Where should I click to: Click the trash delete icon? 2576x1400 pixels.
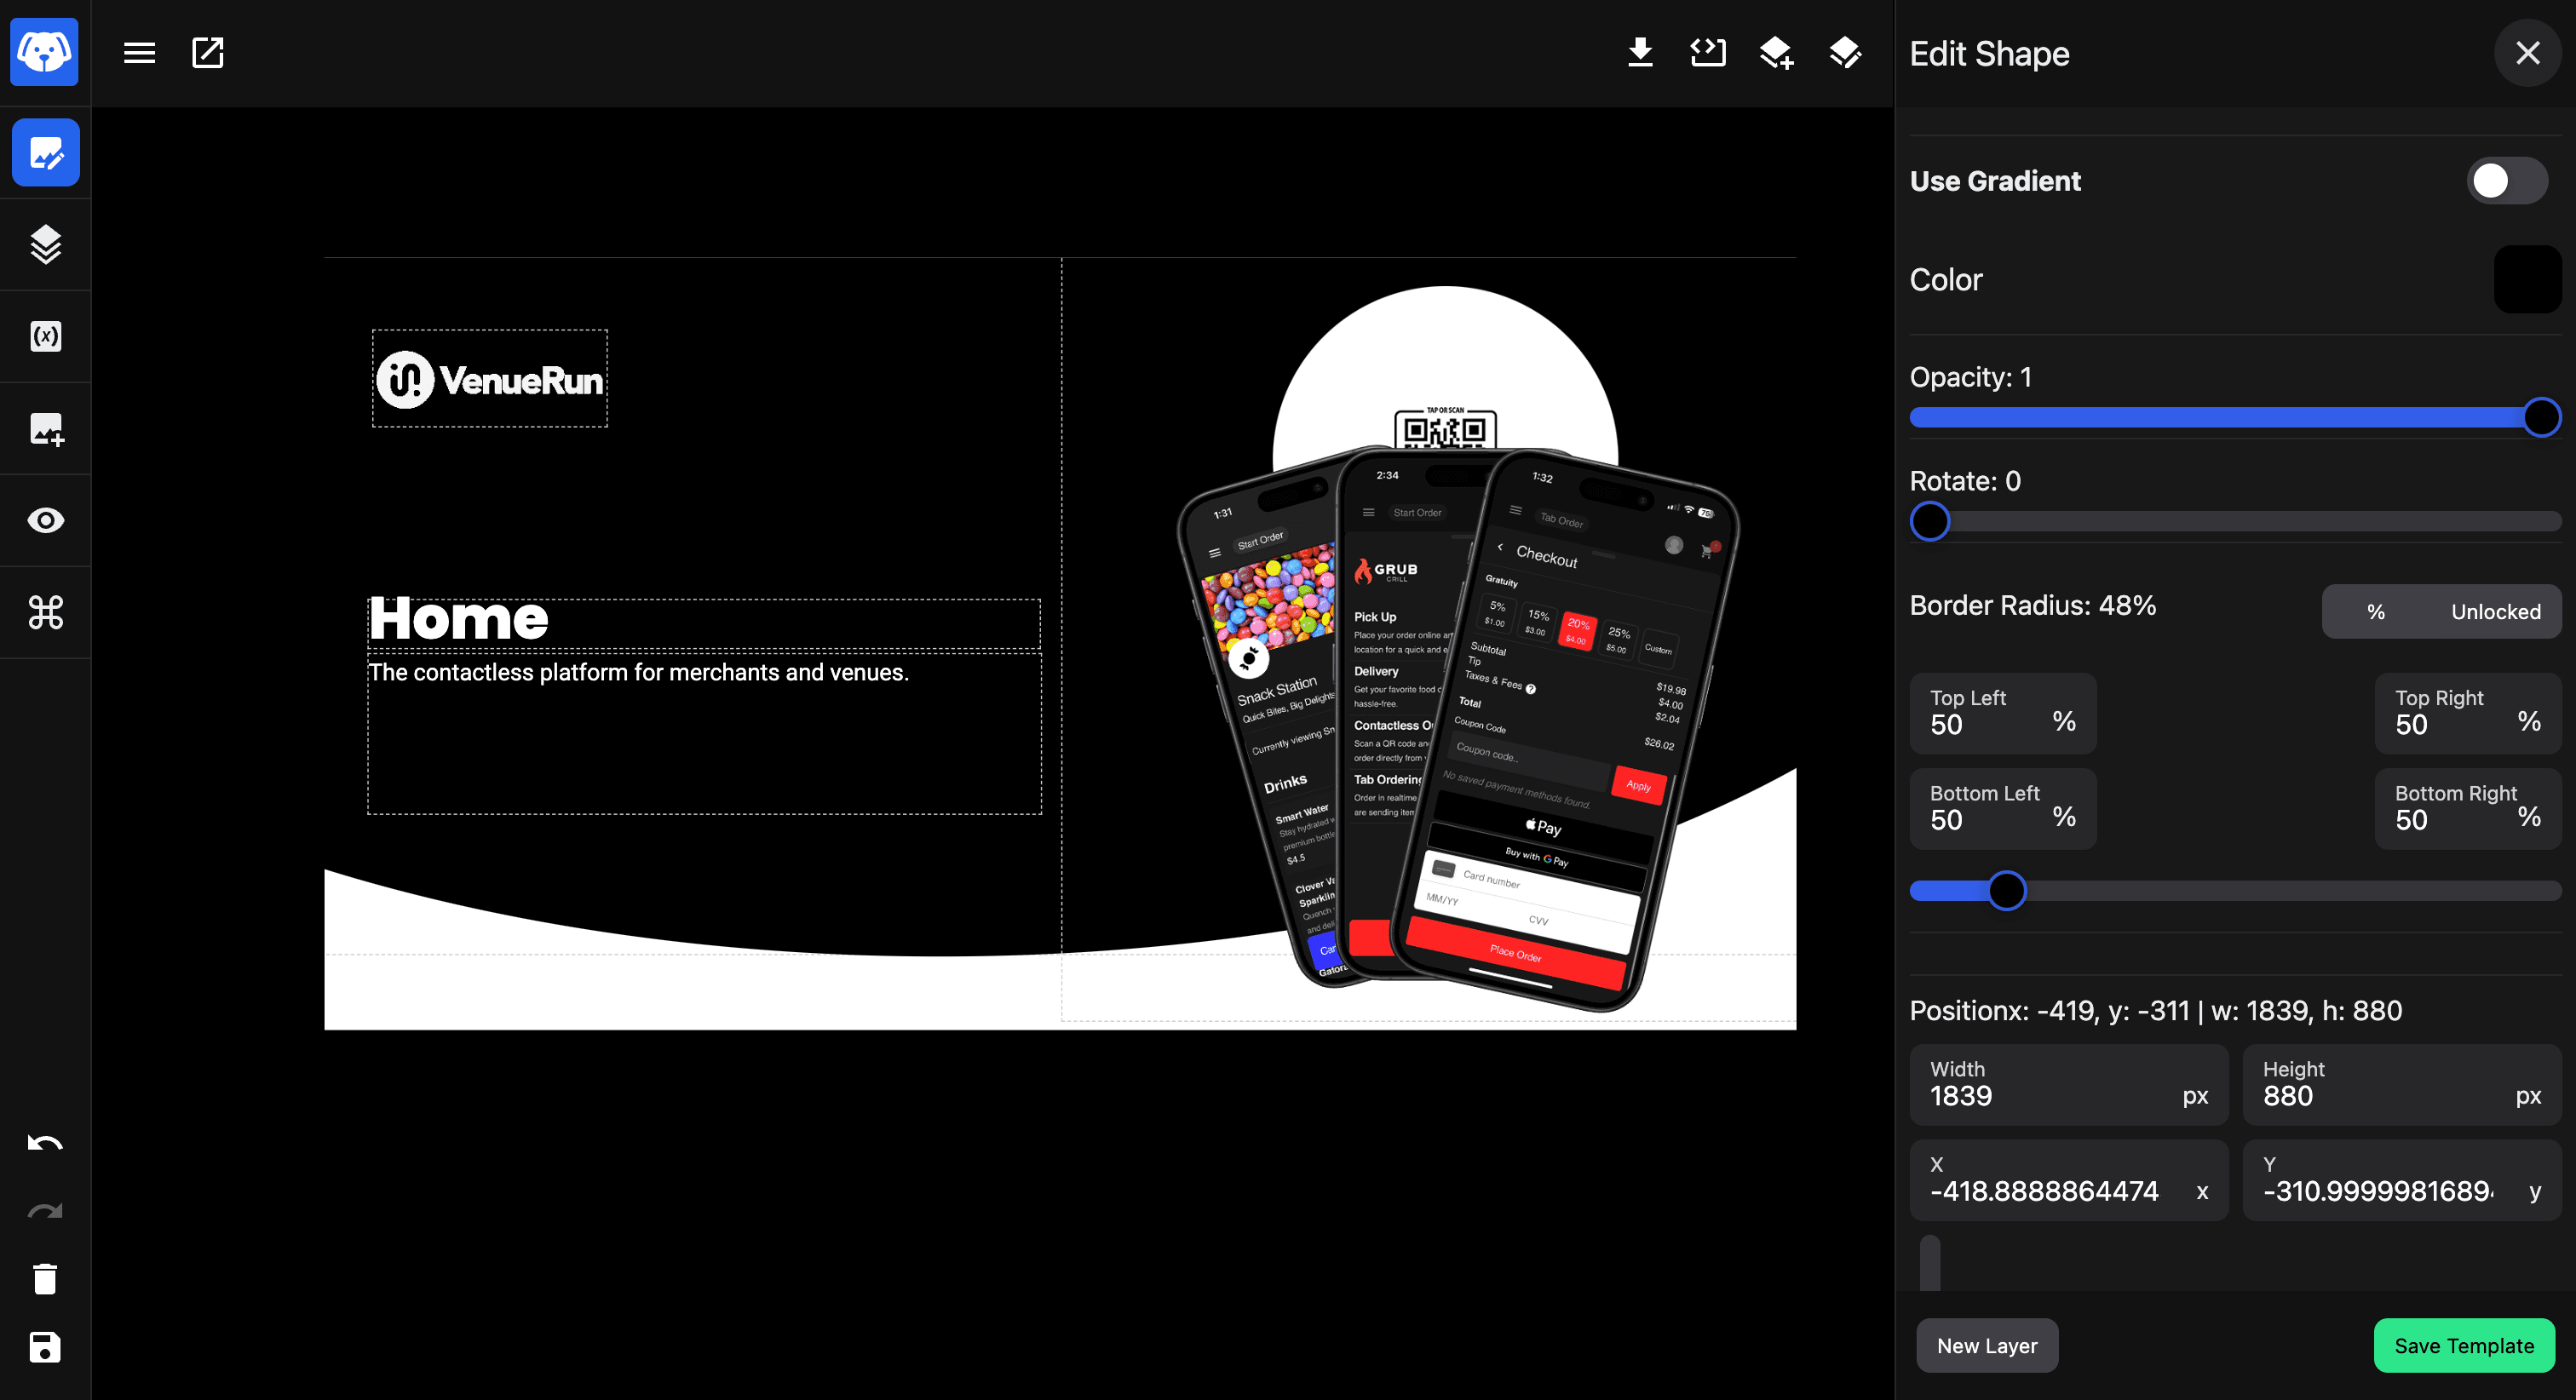click(45, 1279)
